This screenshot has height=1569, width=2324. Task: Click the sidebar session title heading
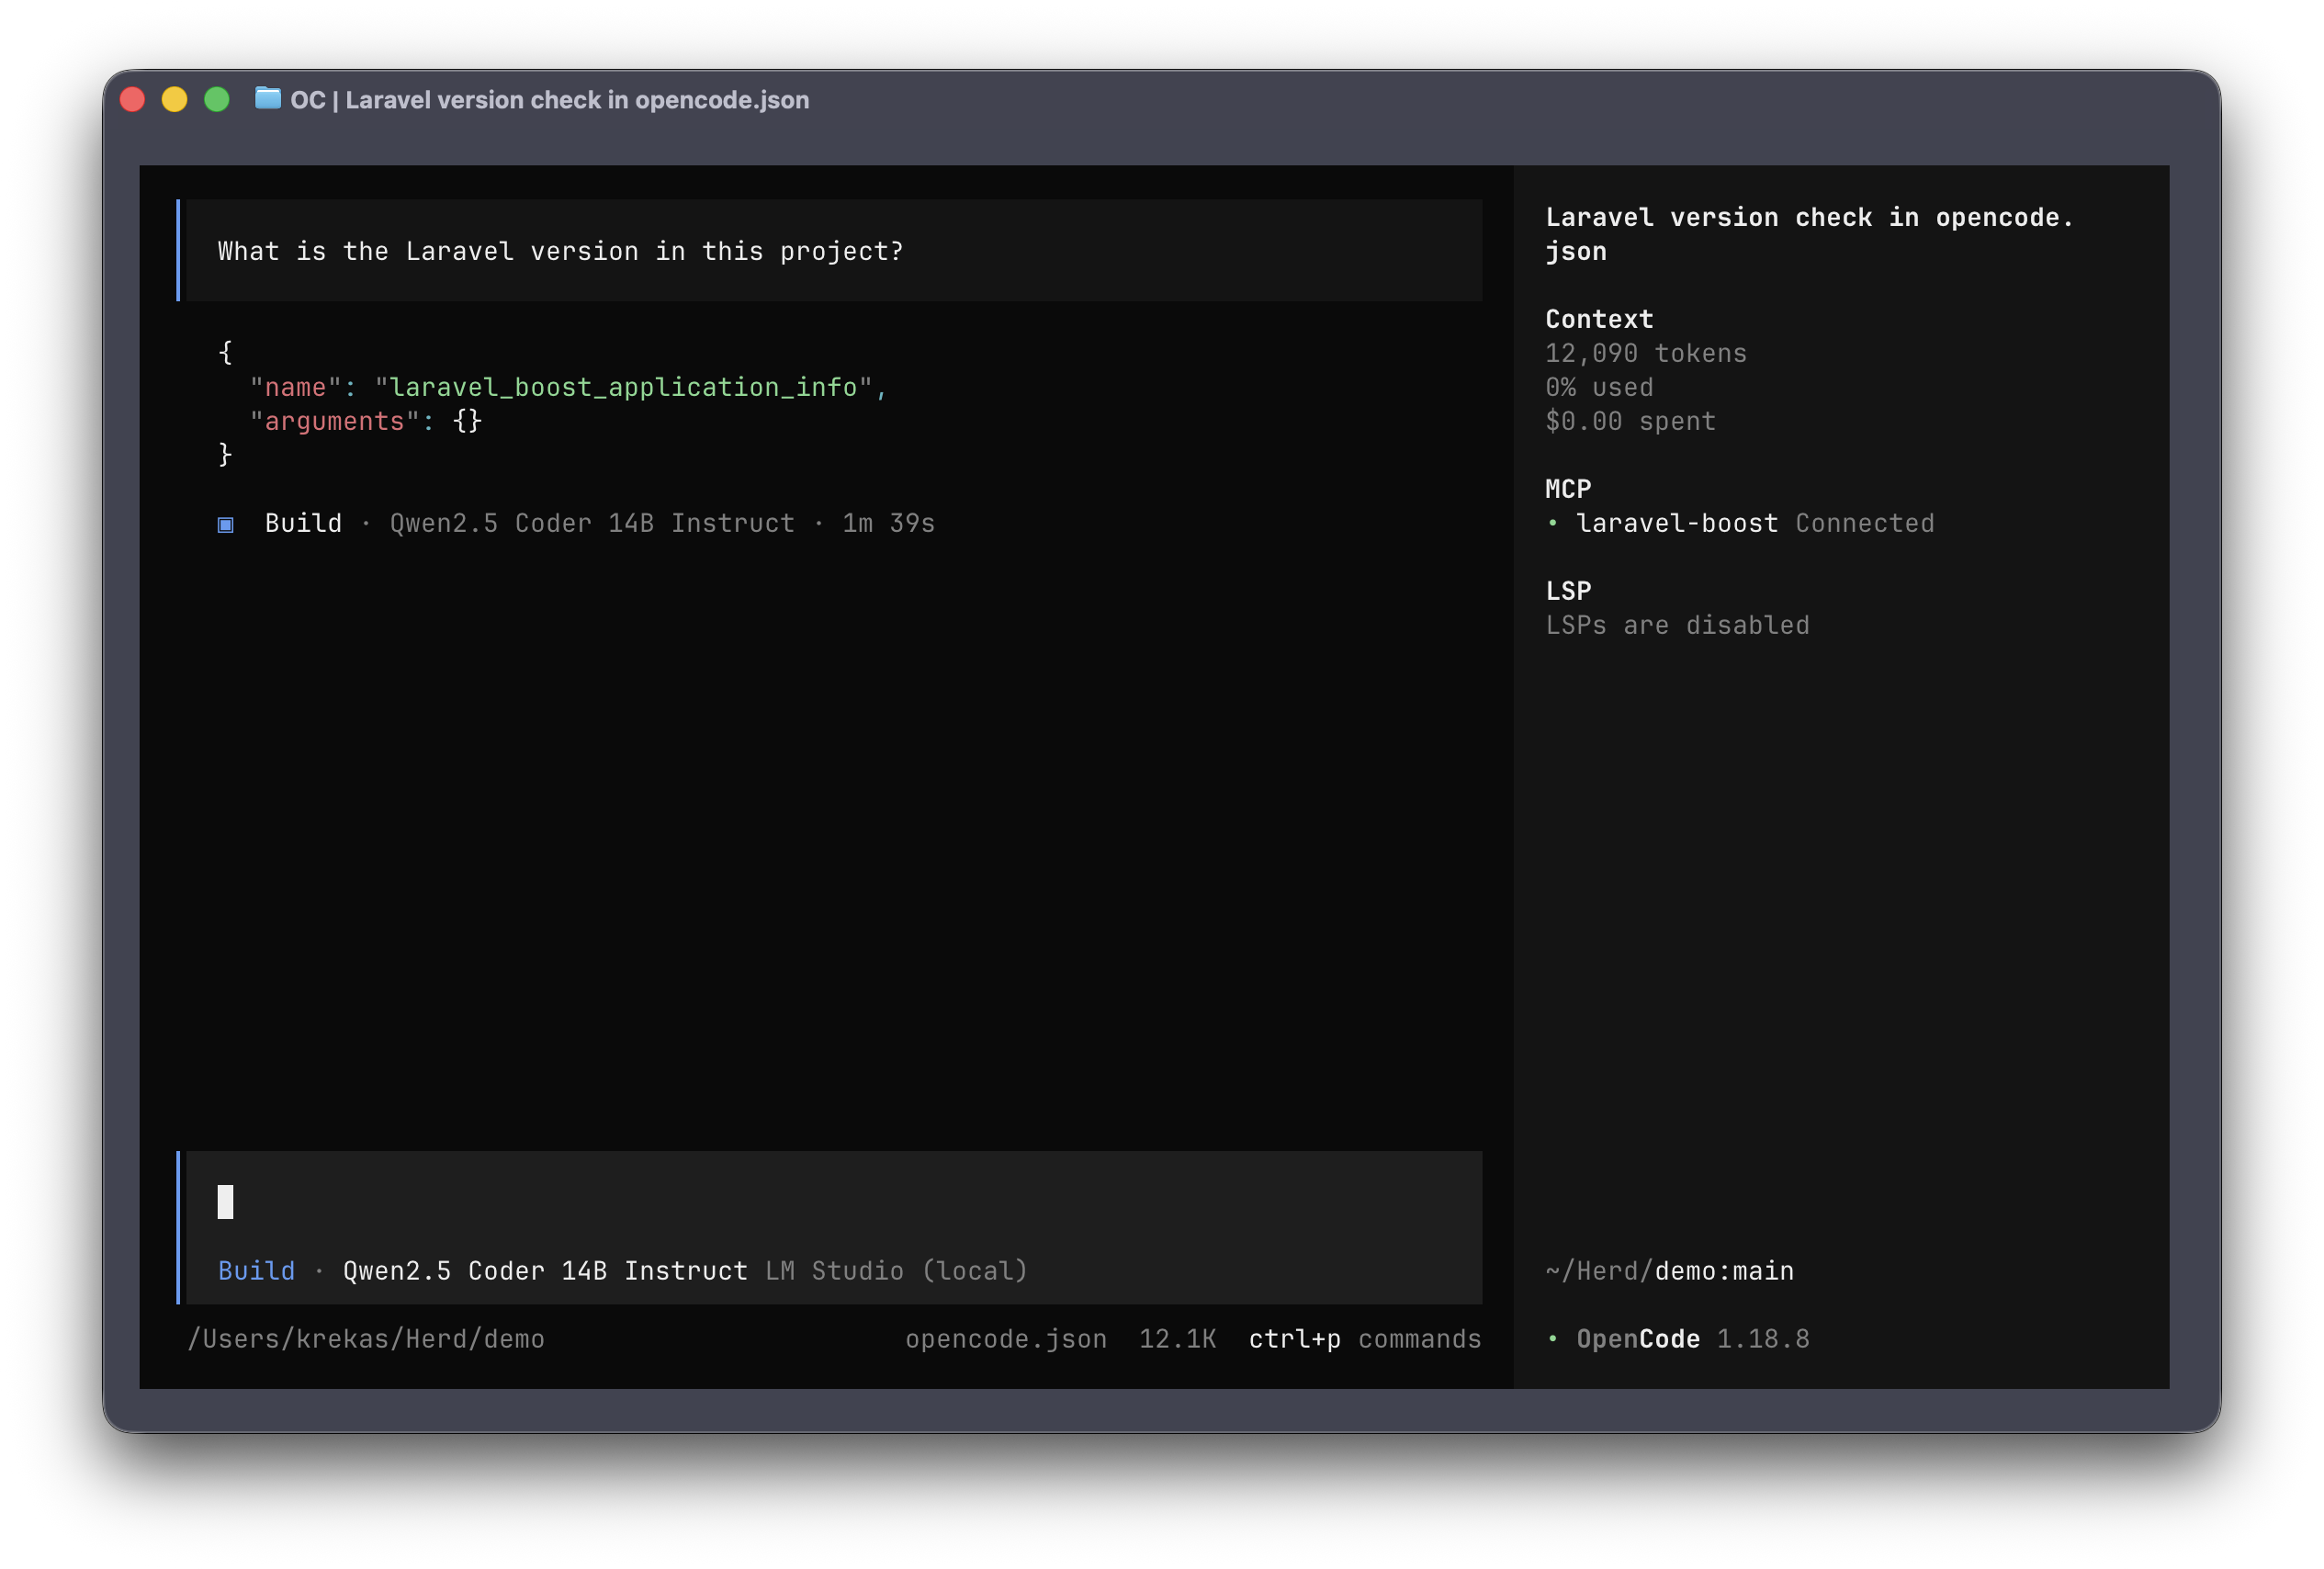point(1809,234)
